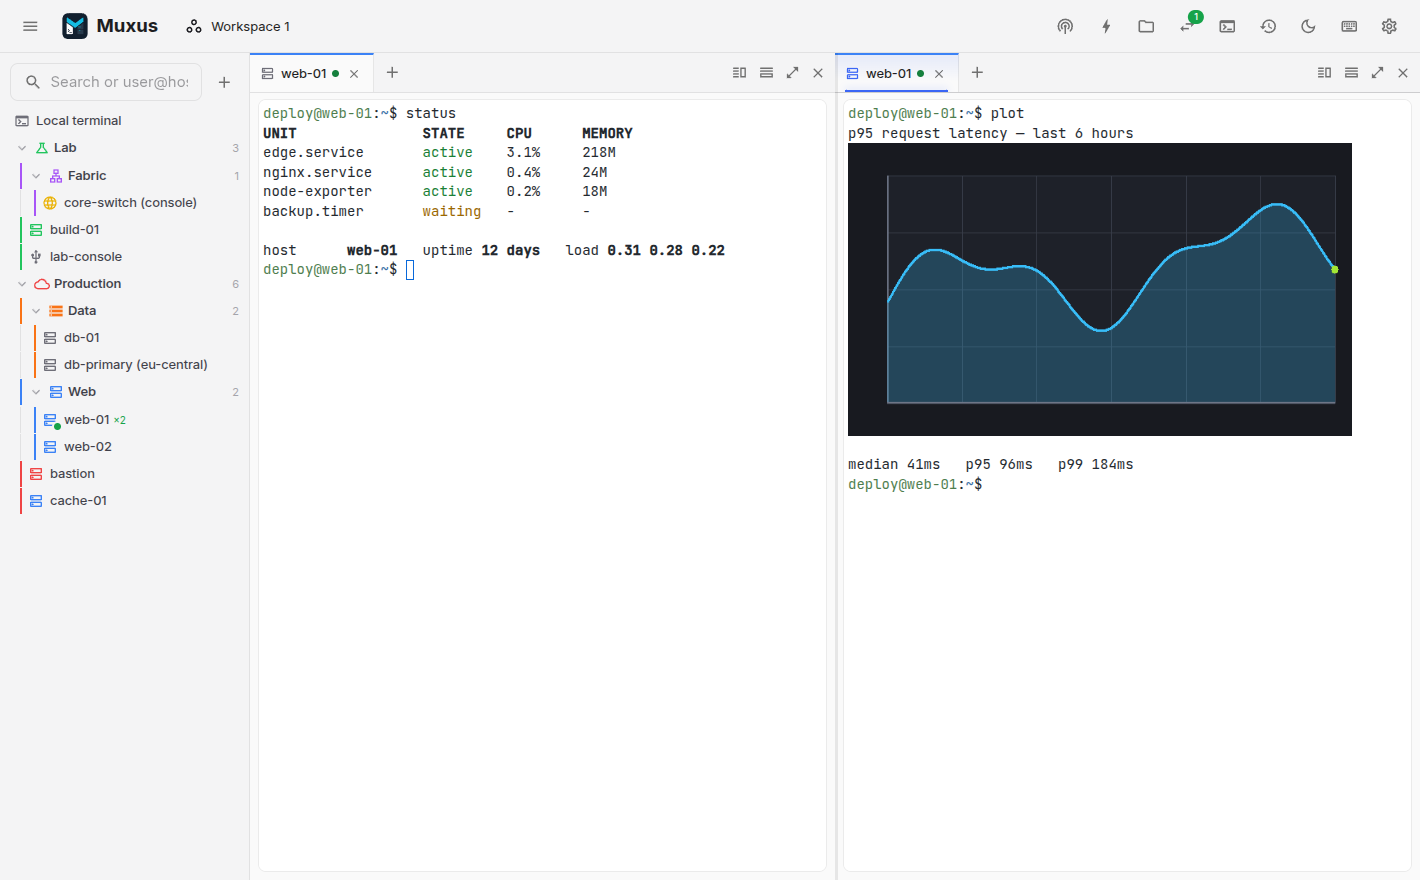Collapse the Data folder chevron
Viewport: 1420px width, 880px height.
point(36,311)
